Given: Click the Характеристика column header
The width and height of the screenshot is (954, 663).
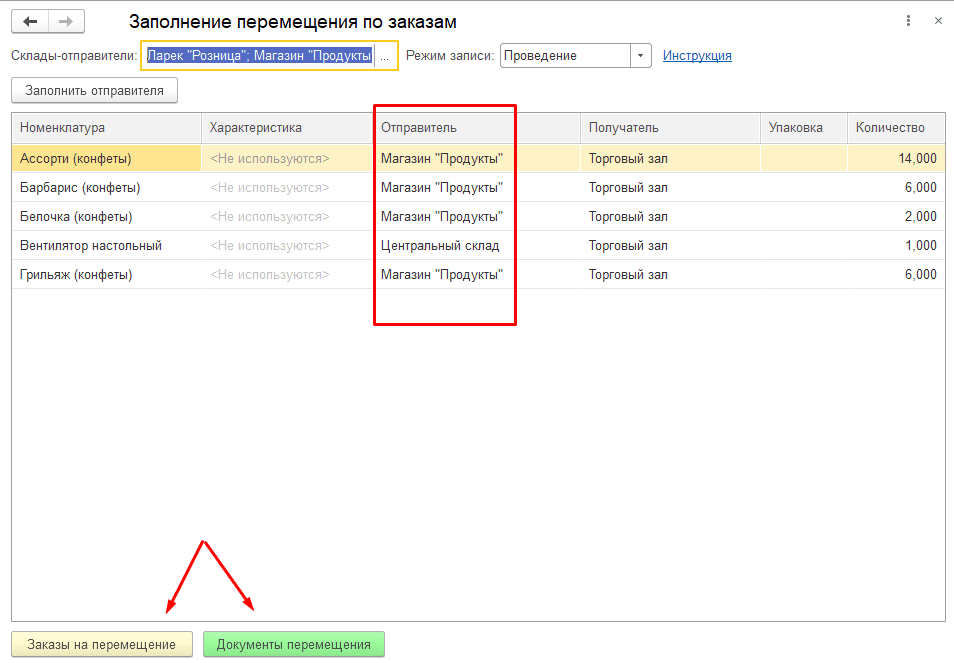Looking at the screenshot, I should pyautogui.click(x=287, y=128).
